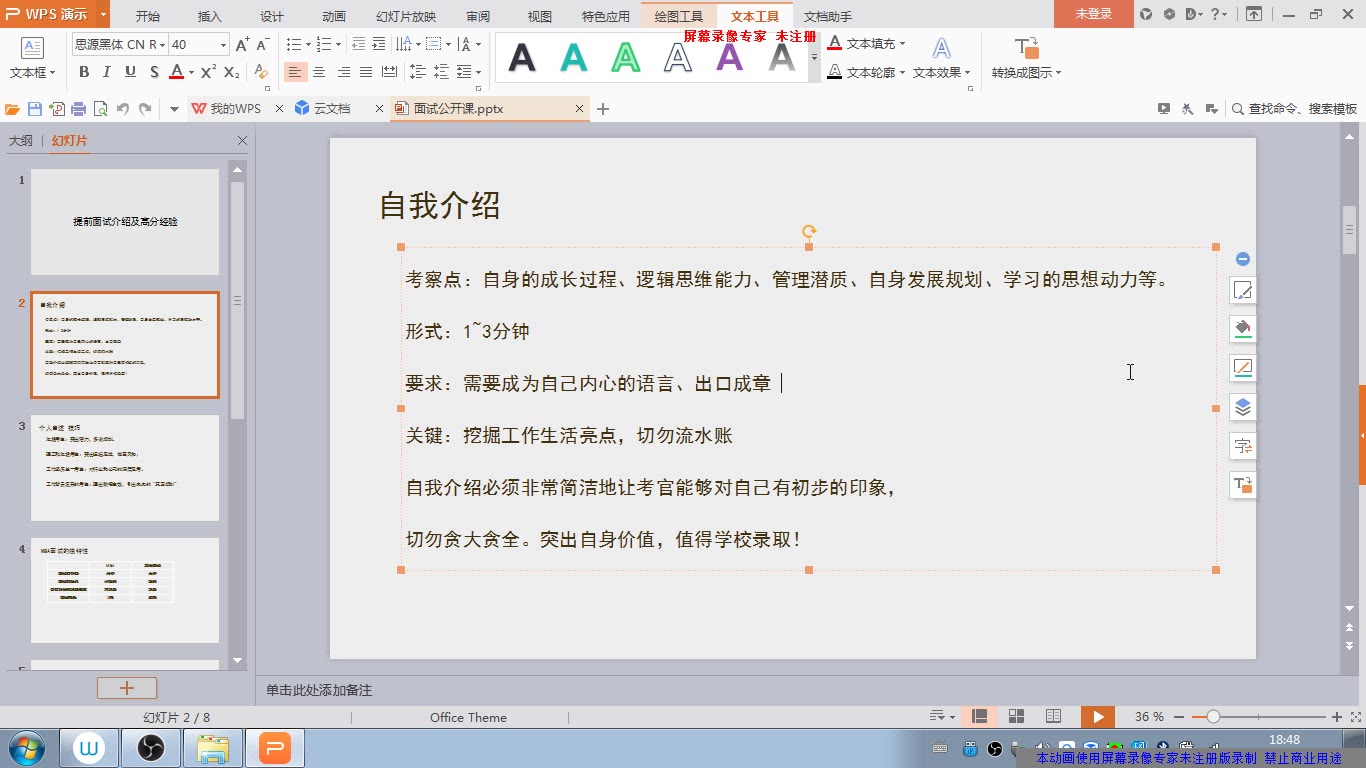Open numbered list dropdown arrow
The image size is (1366, 768).
click(x=338, y=44)
